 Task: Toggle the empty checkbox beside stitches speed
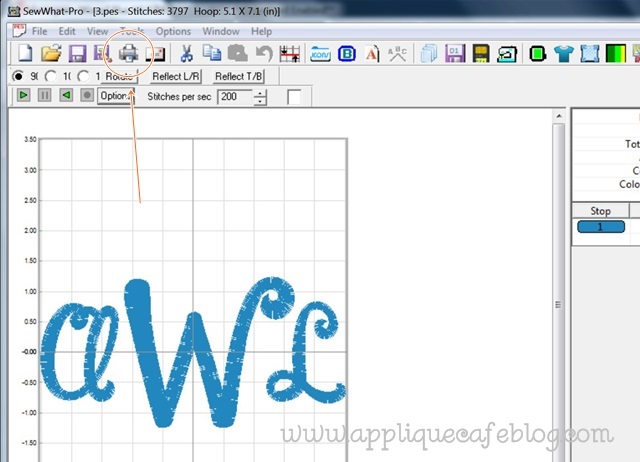point(294,97)
